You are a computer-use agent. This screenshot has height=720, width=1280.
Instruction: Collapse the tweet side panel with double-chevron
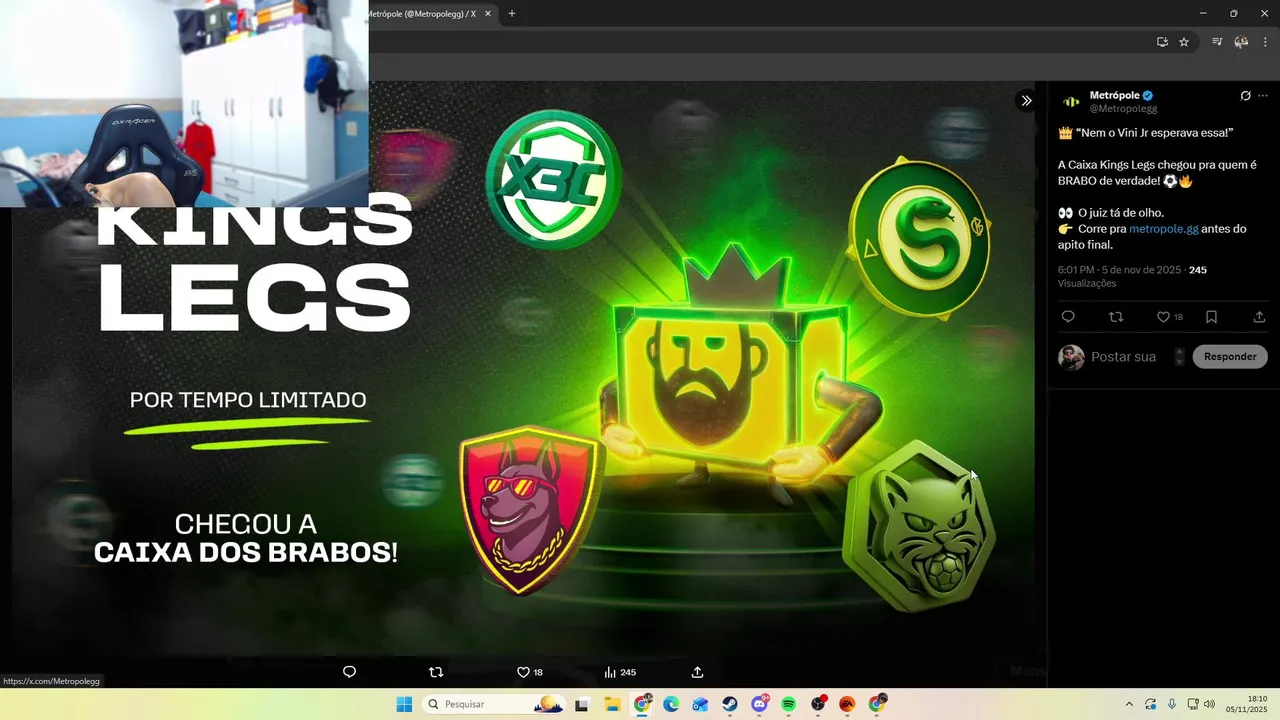(x=1026, y=101)
